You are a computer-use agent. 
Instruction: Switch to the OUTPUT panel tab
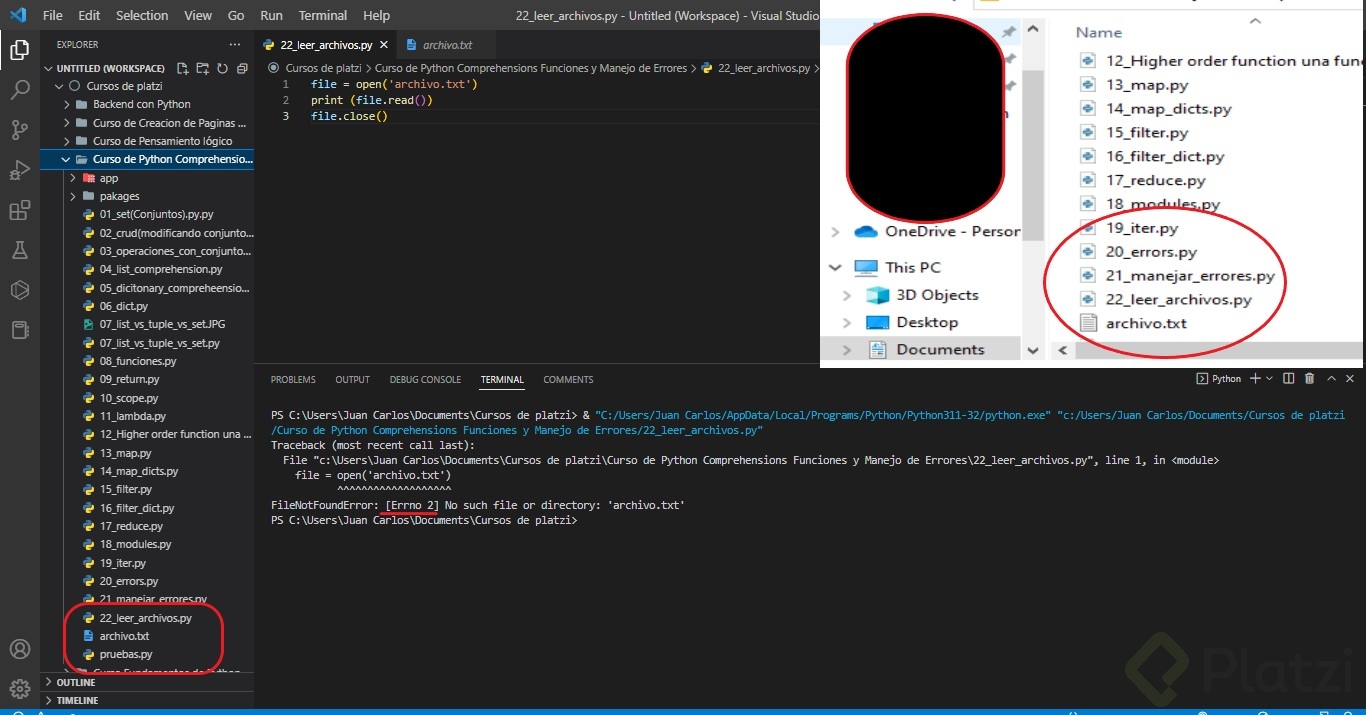(x=352, y=379)
